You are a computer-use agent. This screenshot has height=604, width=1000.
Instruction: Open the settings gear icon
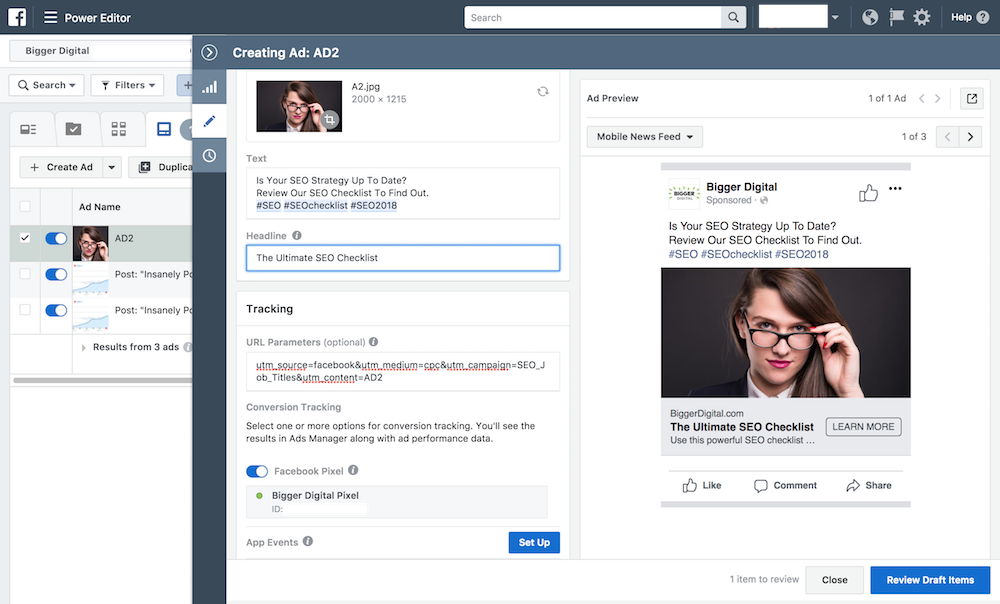click(922, 17)
